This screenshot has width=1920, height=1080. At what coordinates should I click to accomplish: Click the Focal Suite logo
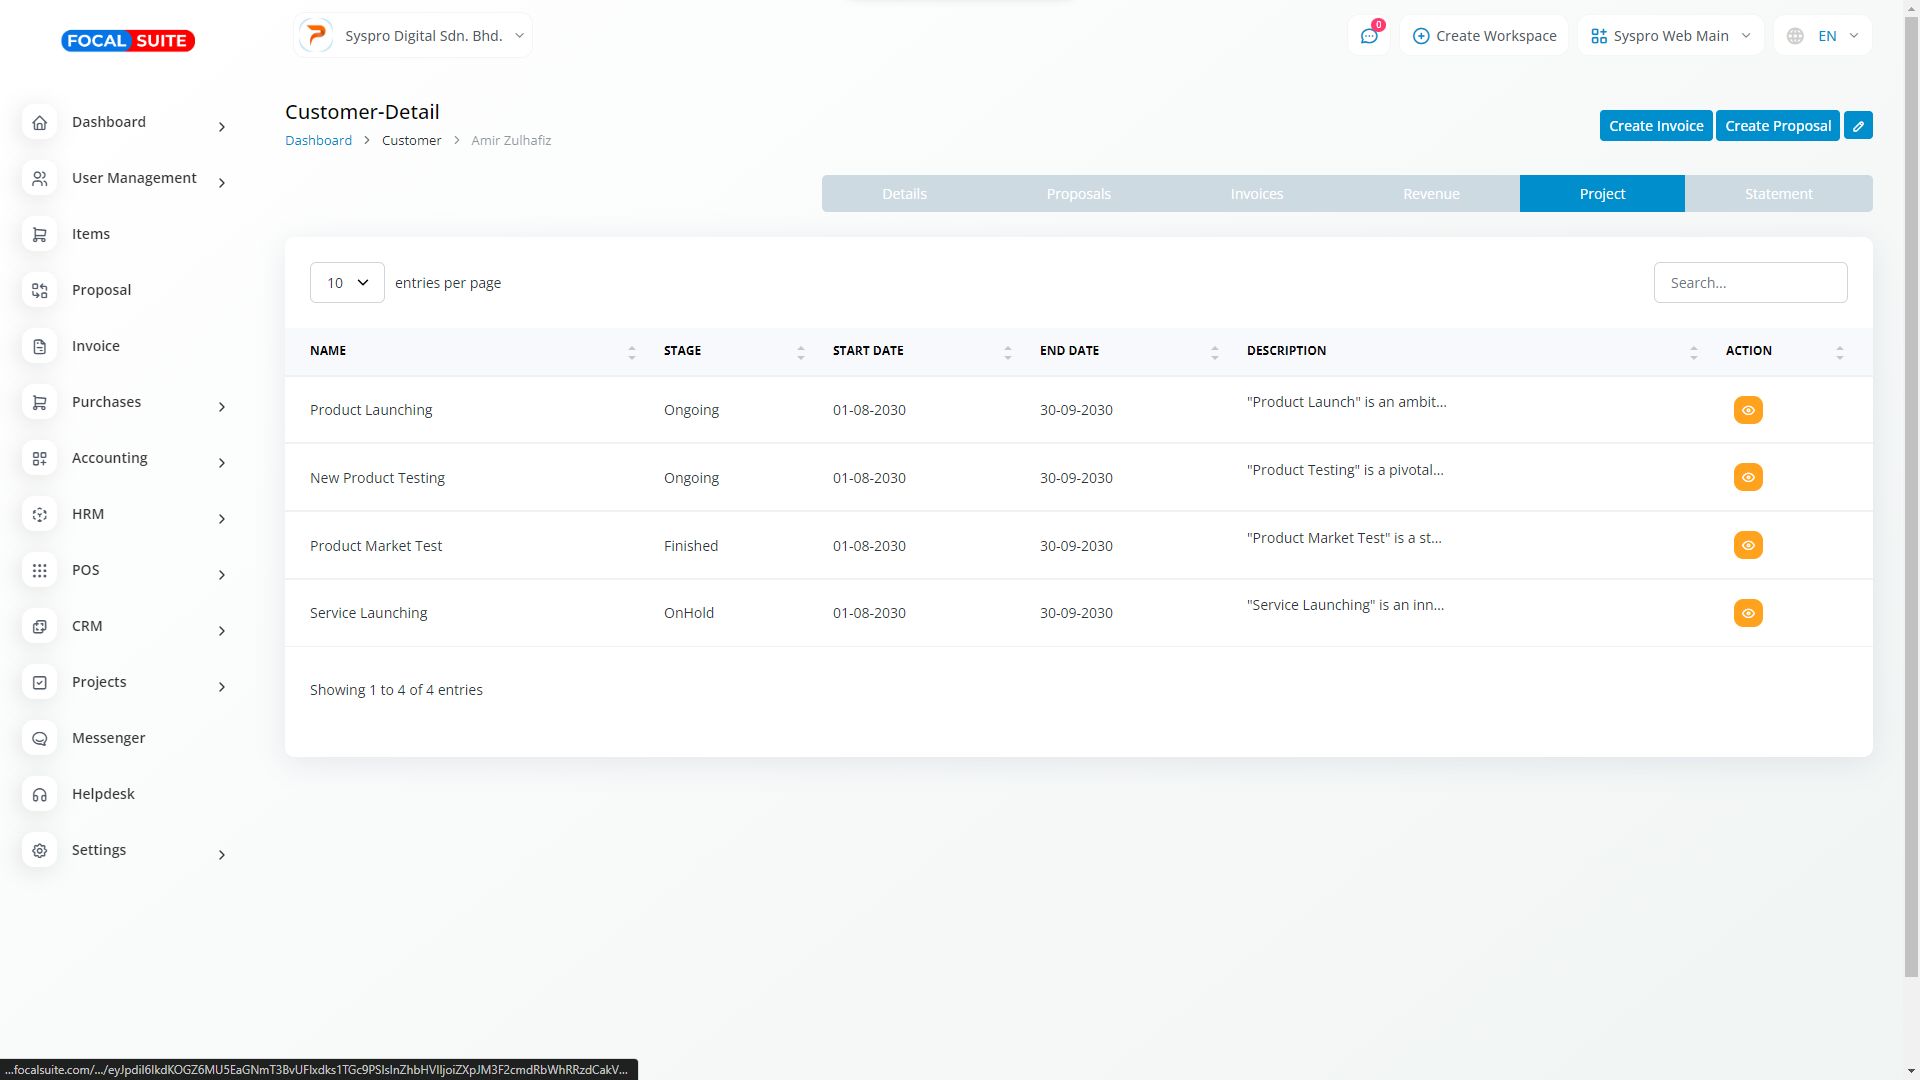pyautogui.click(x=128, y=41)
